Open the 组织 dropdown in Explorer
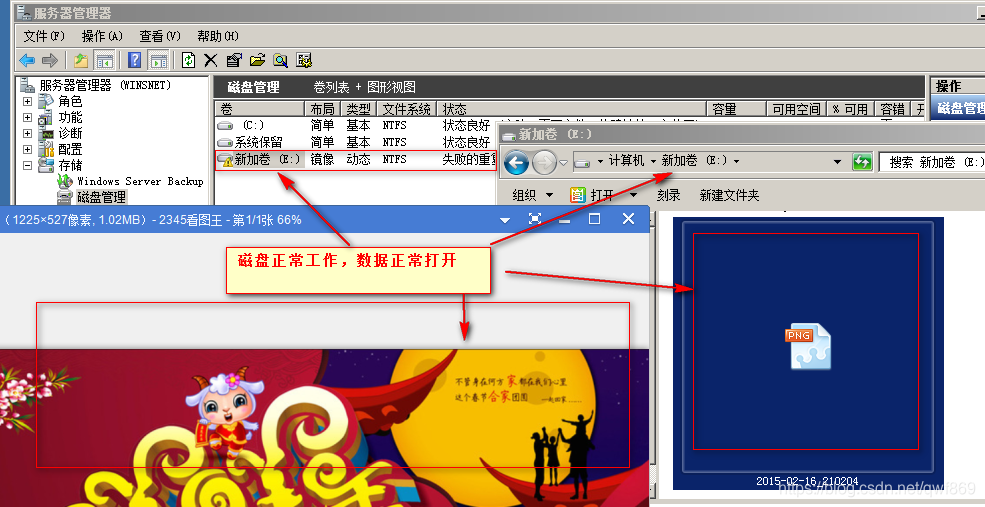985x507 pixels. click(x=533, y=195)
